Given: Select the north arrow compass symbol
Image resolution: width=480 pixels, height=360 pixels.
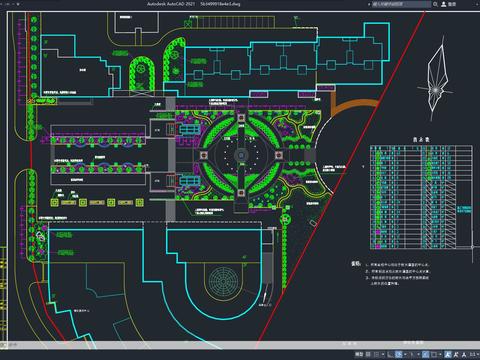Looking at the screenshot, I should (x=435, y=79).
